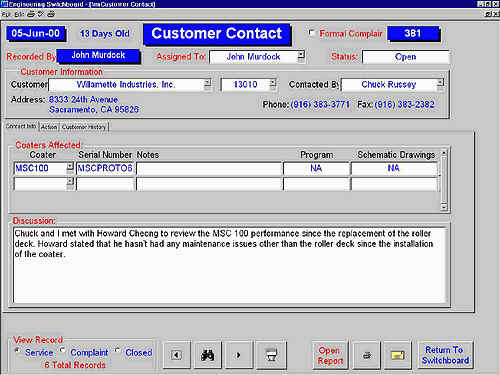The height and width of the screenshot is (375, 500).
Task: Click the Customer Contact title banner
Action: (x=217, y=34)
